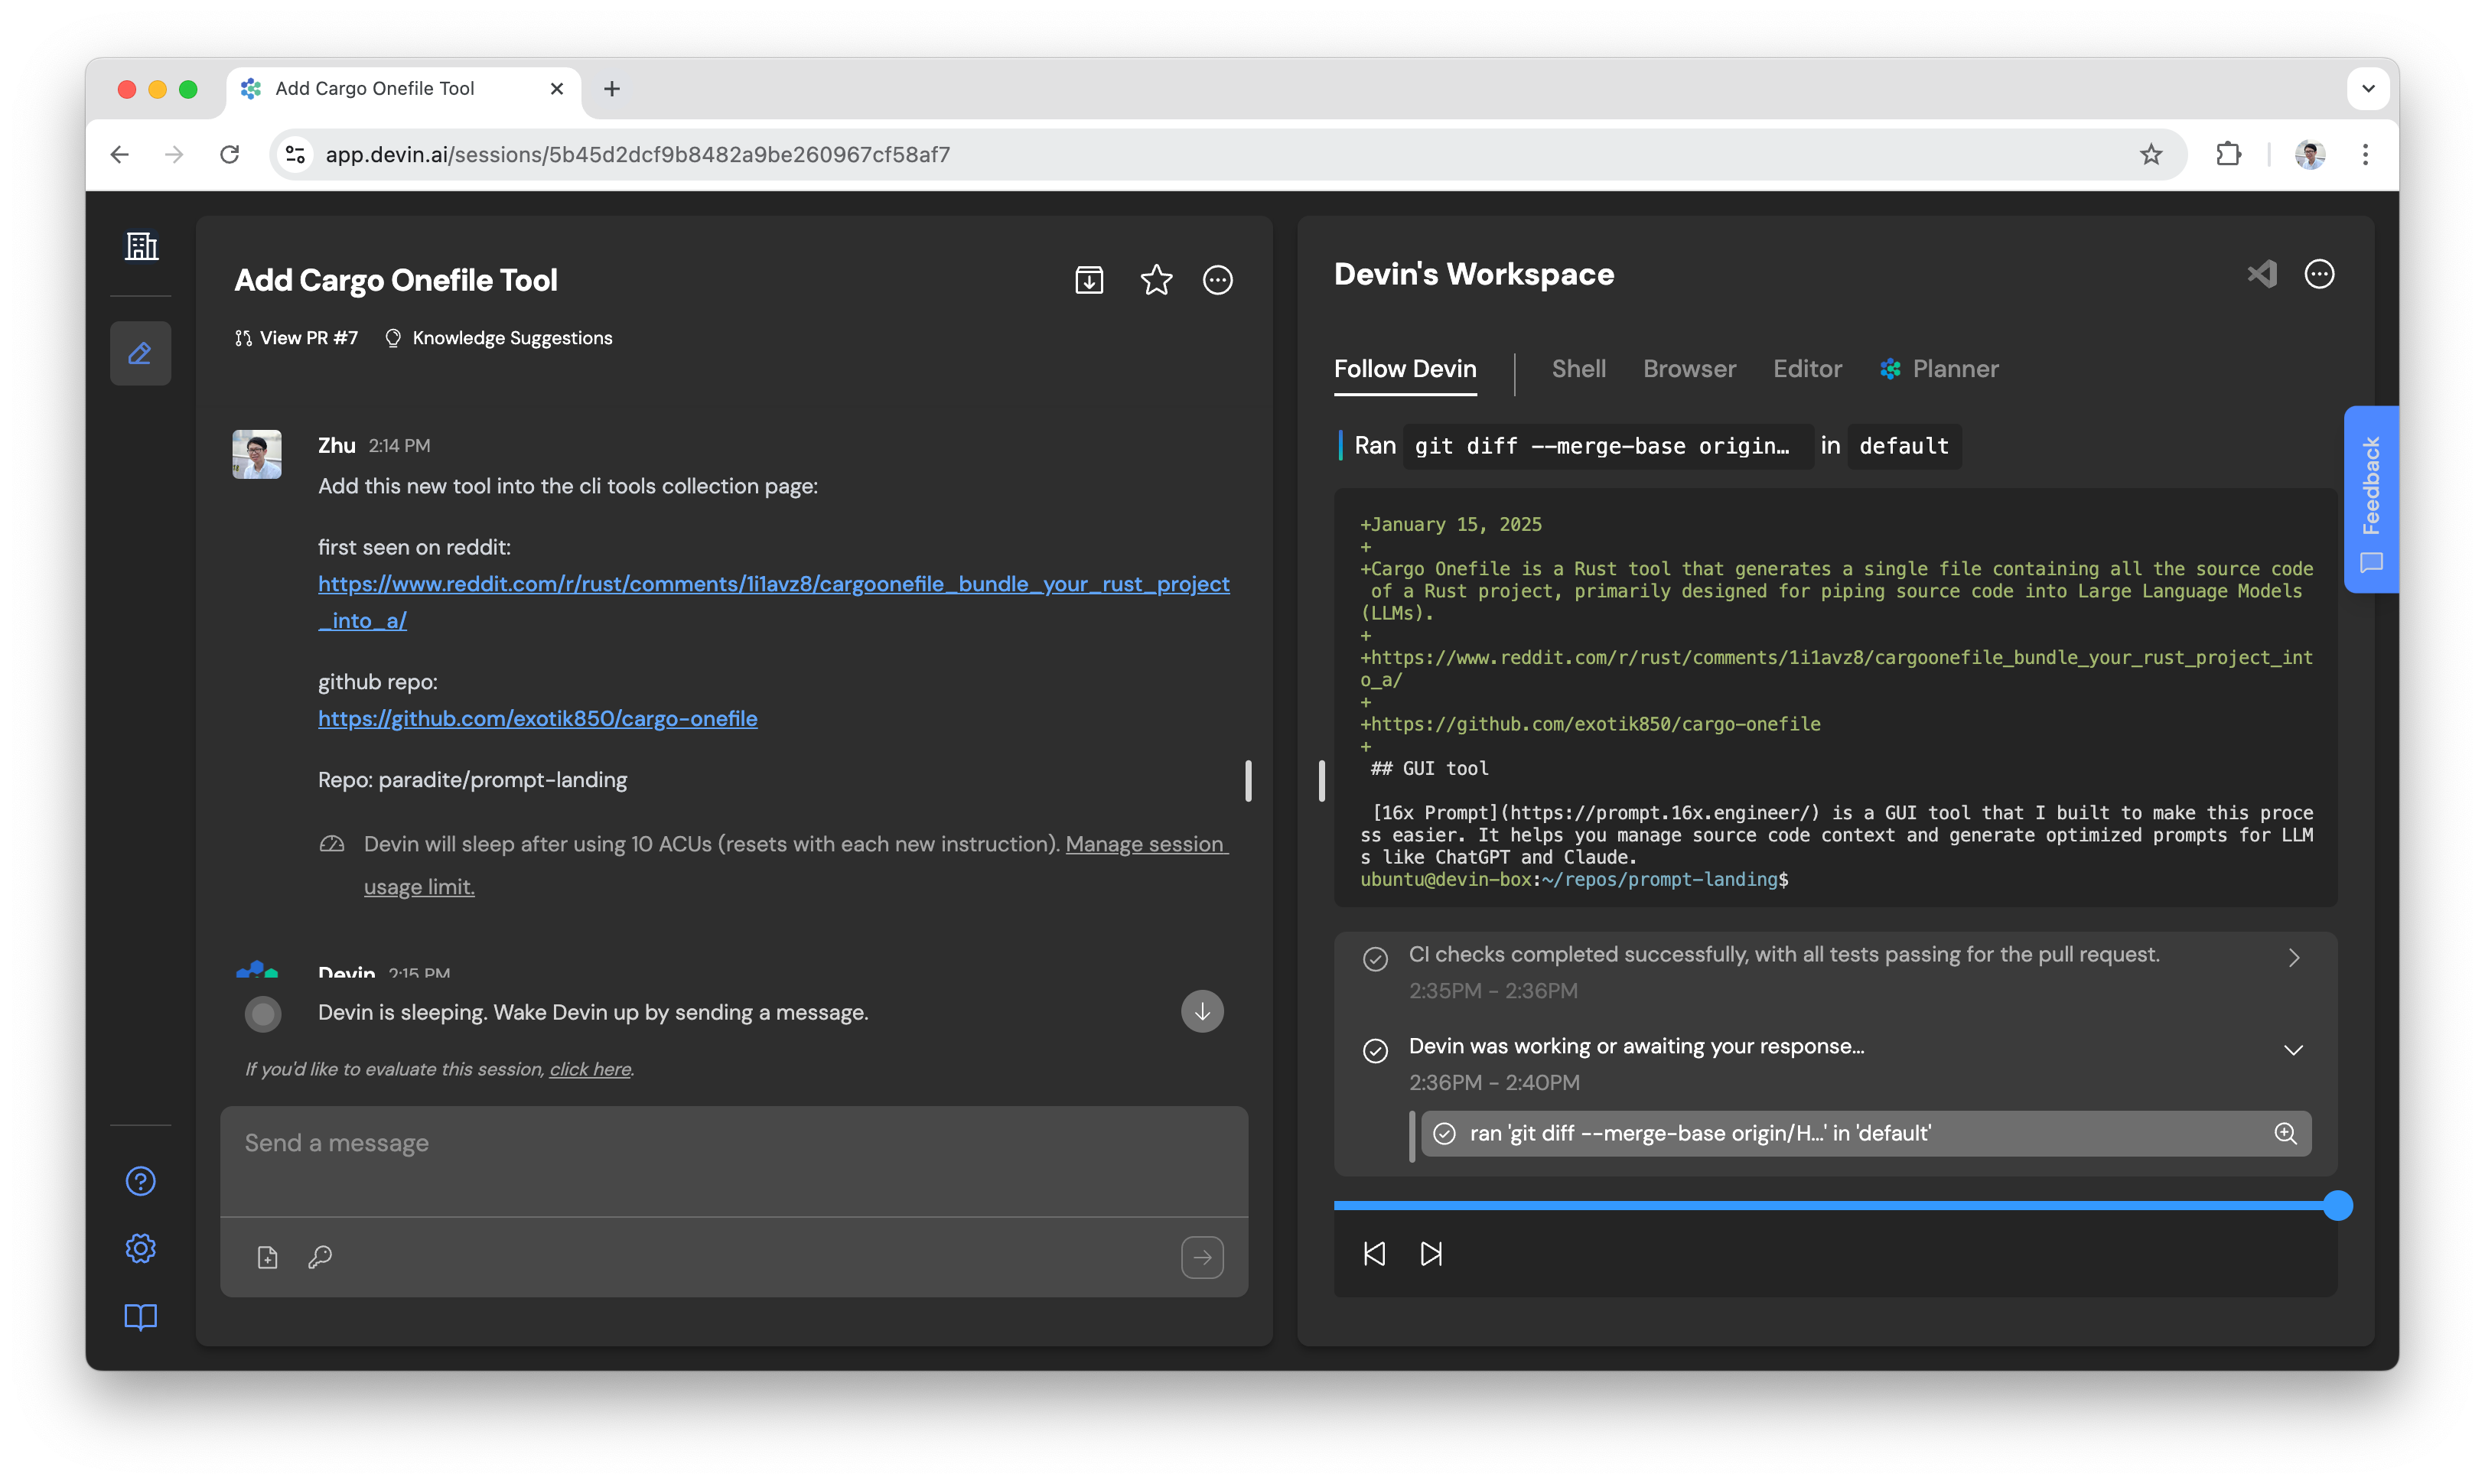Screen dimensions: 2485x1484
Task: Expand the CI checks completed step
Action: coord(2293,958)
